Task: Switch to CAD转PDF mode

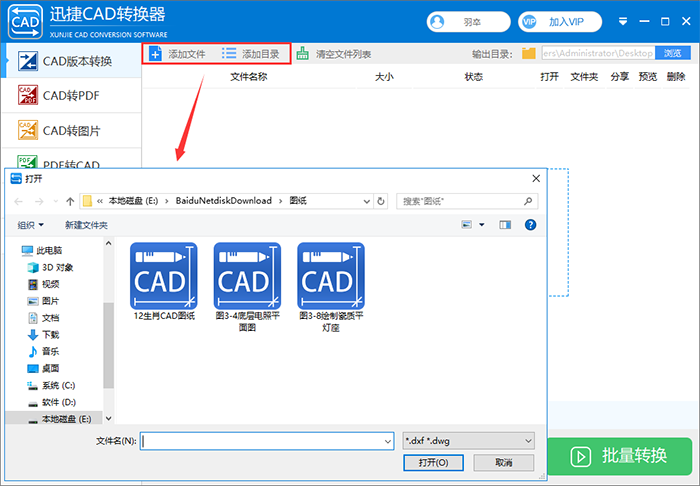Action: [71, 96]
